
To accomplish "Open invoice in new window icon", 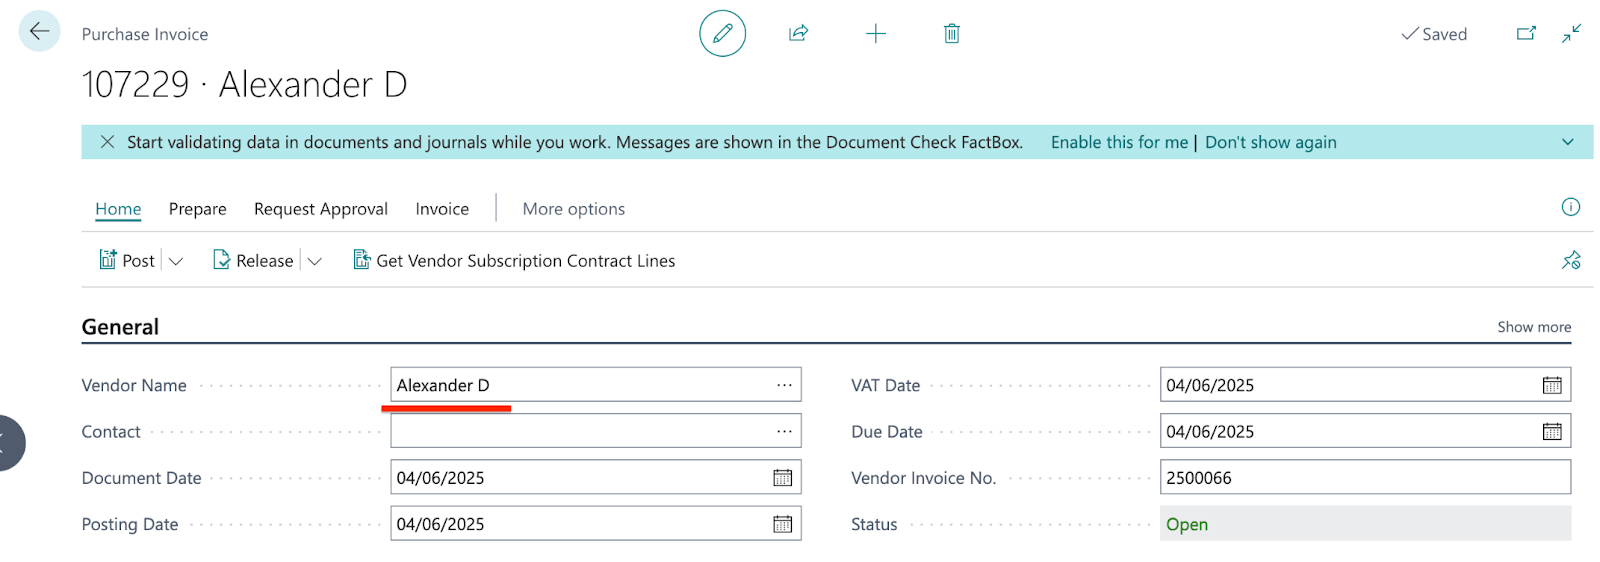I will click(1526, 34).
